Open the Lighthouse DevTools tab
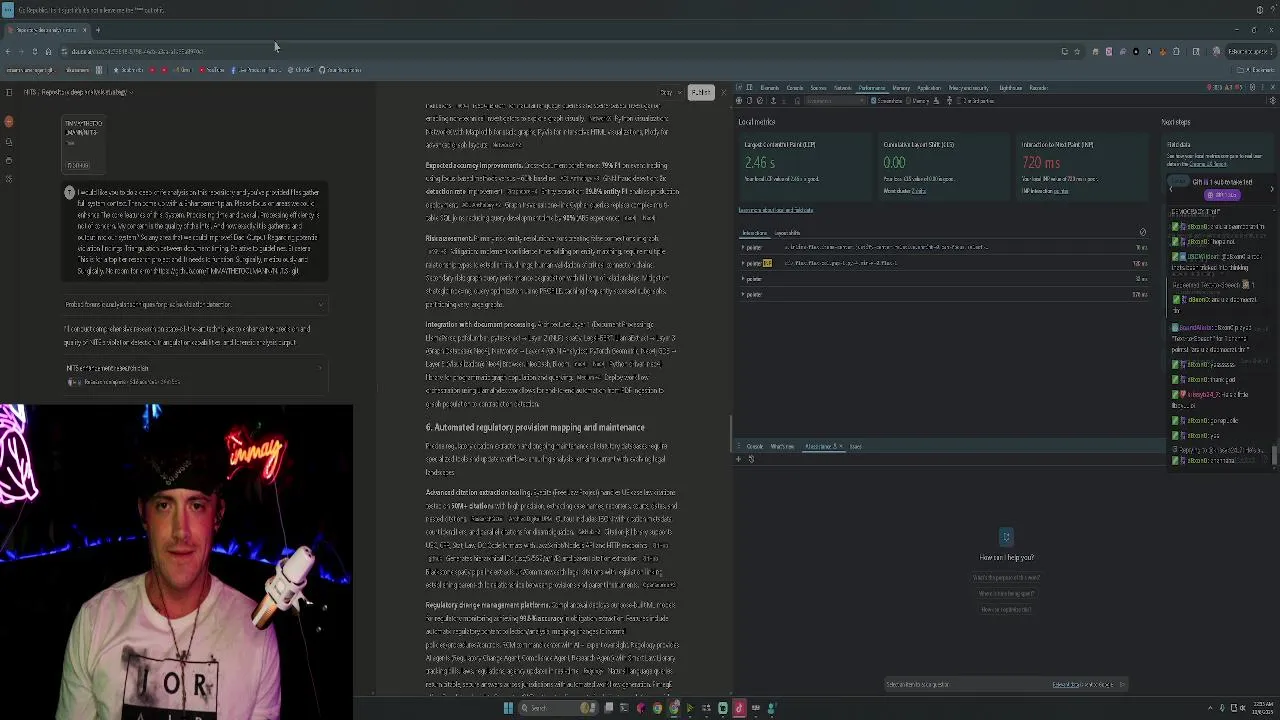This screenshot has width=1280, height=720. coord(1011,88)
